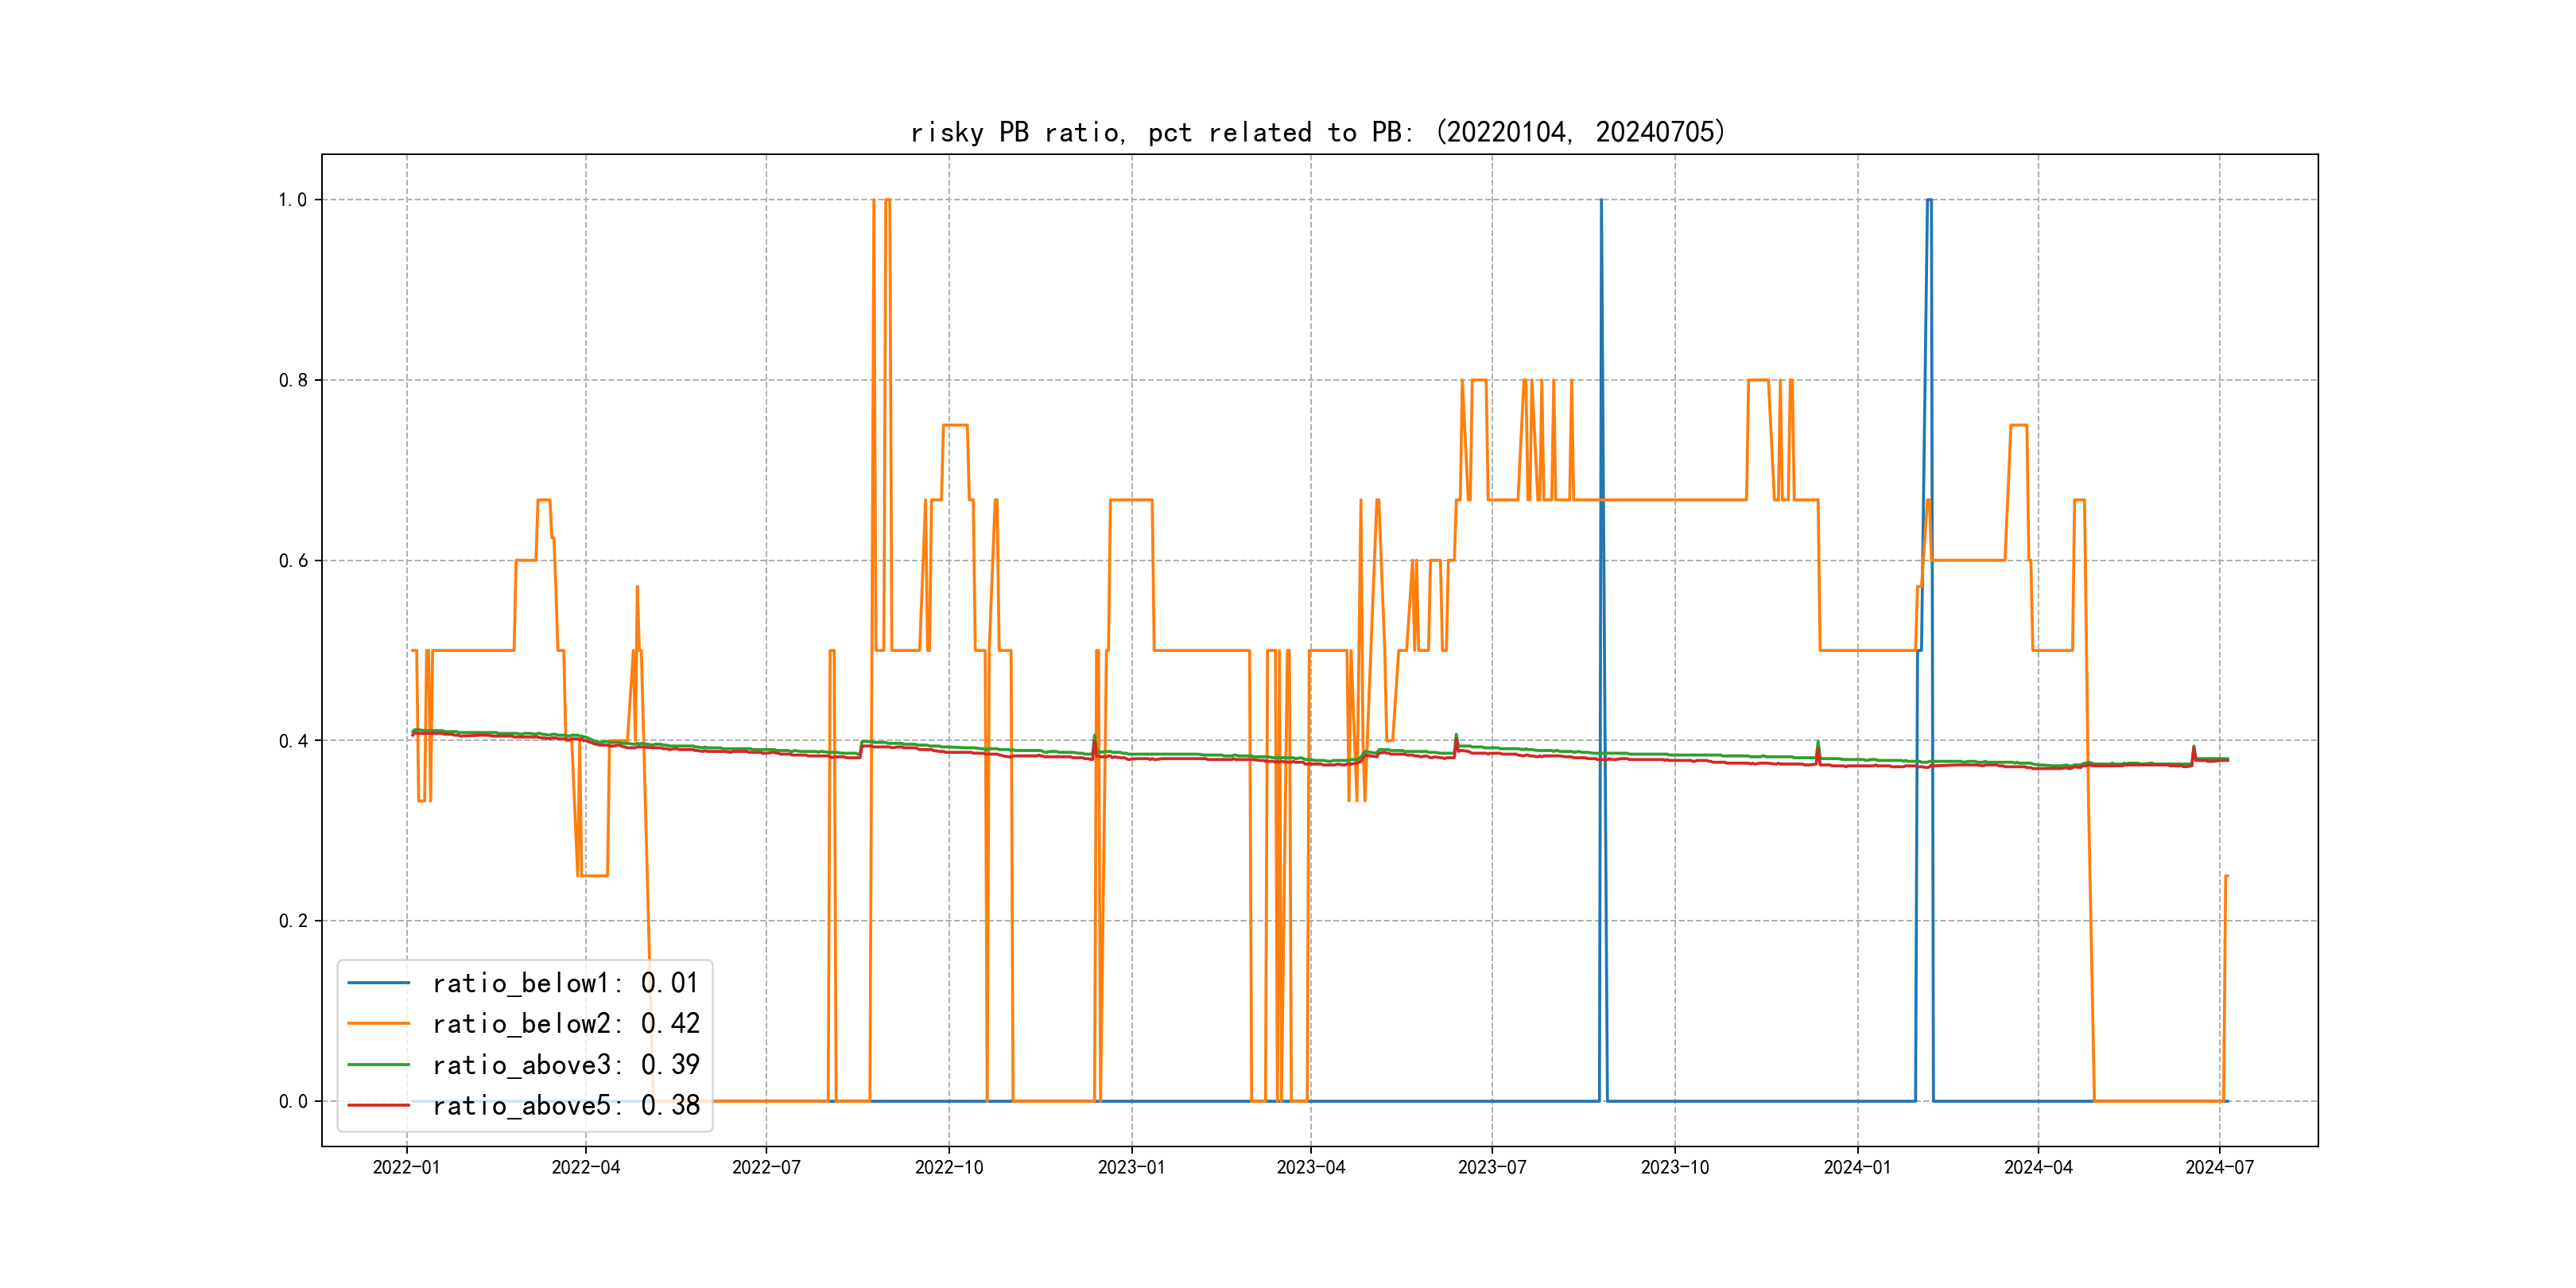This screenshot has height=1288, width=2576.
Task: Click the orange ratio_below2 legend line swatch
Action: [378, 1024]
